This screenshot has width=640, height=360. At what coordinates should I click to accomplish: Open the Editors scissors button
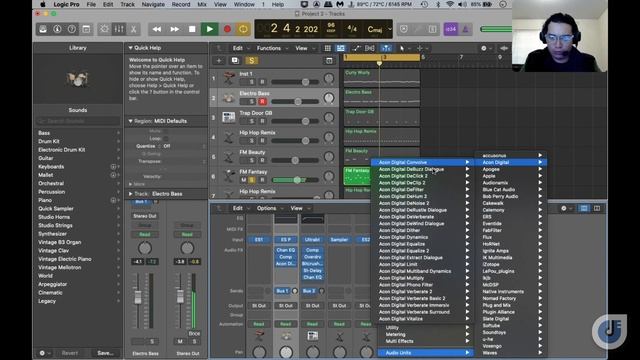[x=133, y=29]
